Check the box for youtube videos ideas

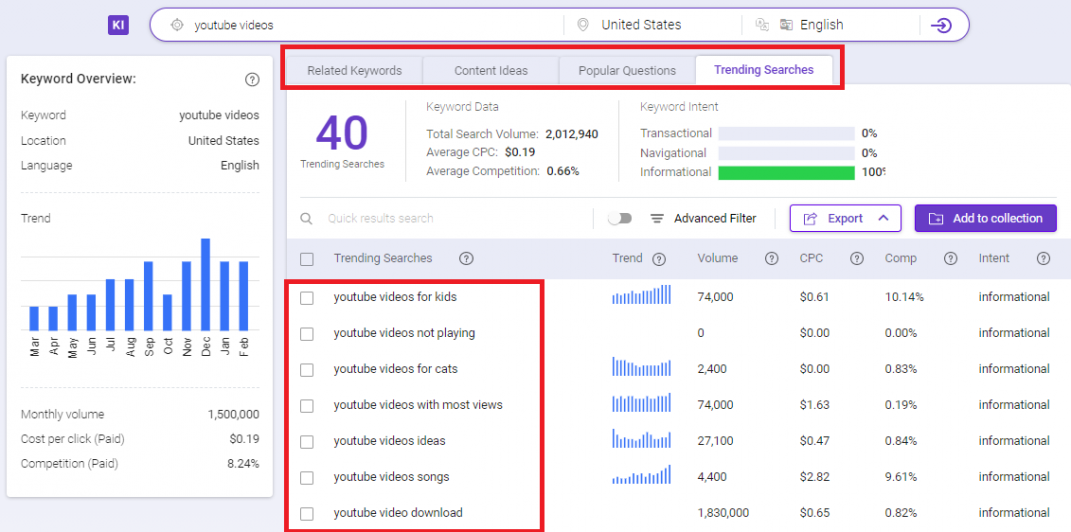[307, 442]
